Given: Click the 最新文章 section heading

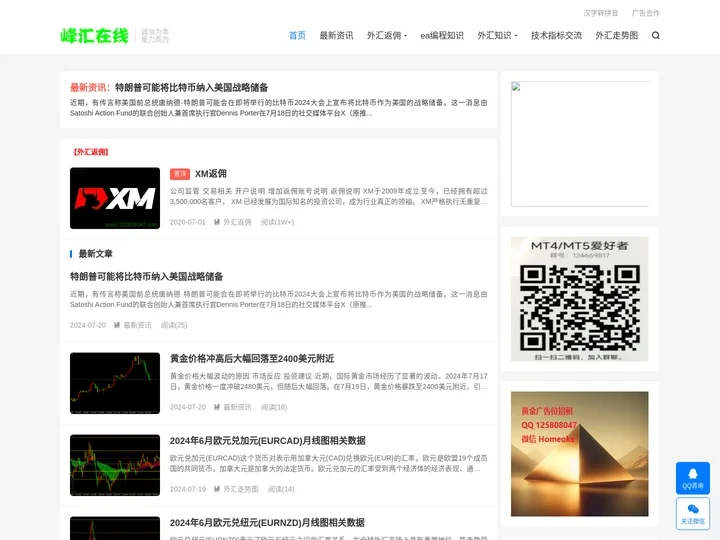Looking at the screenshot, I should click(95, 253).
